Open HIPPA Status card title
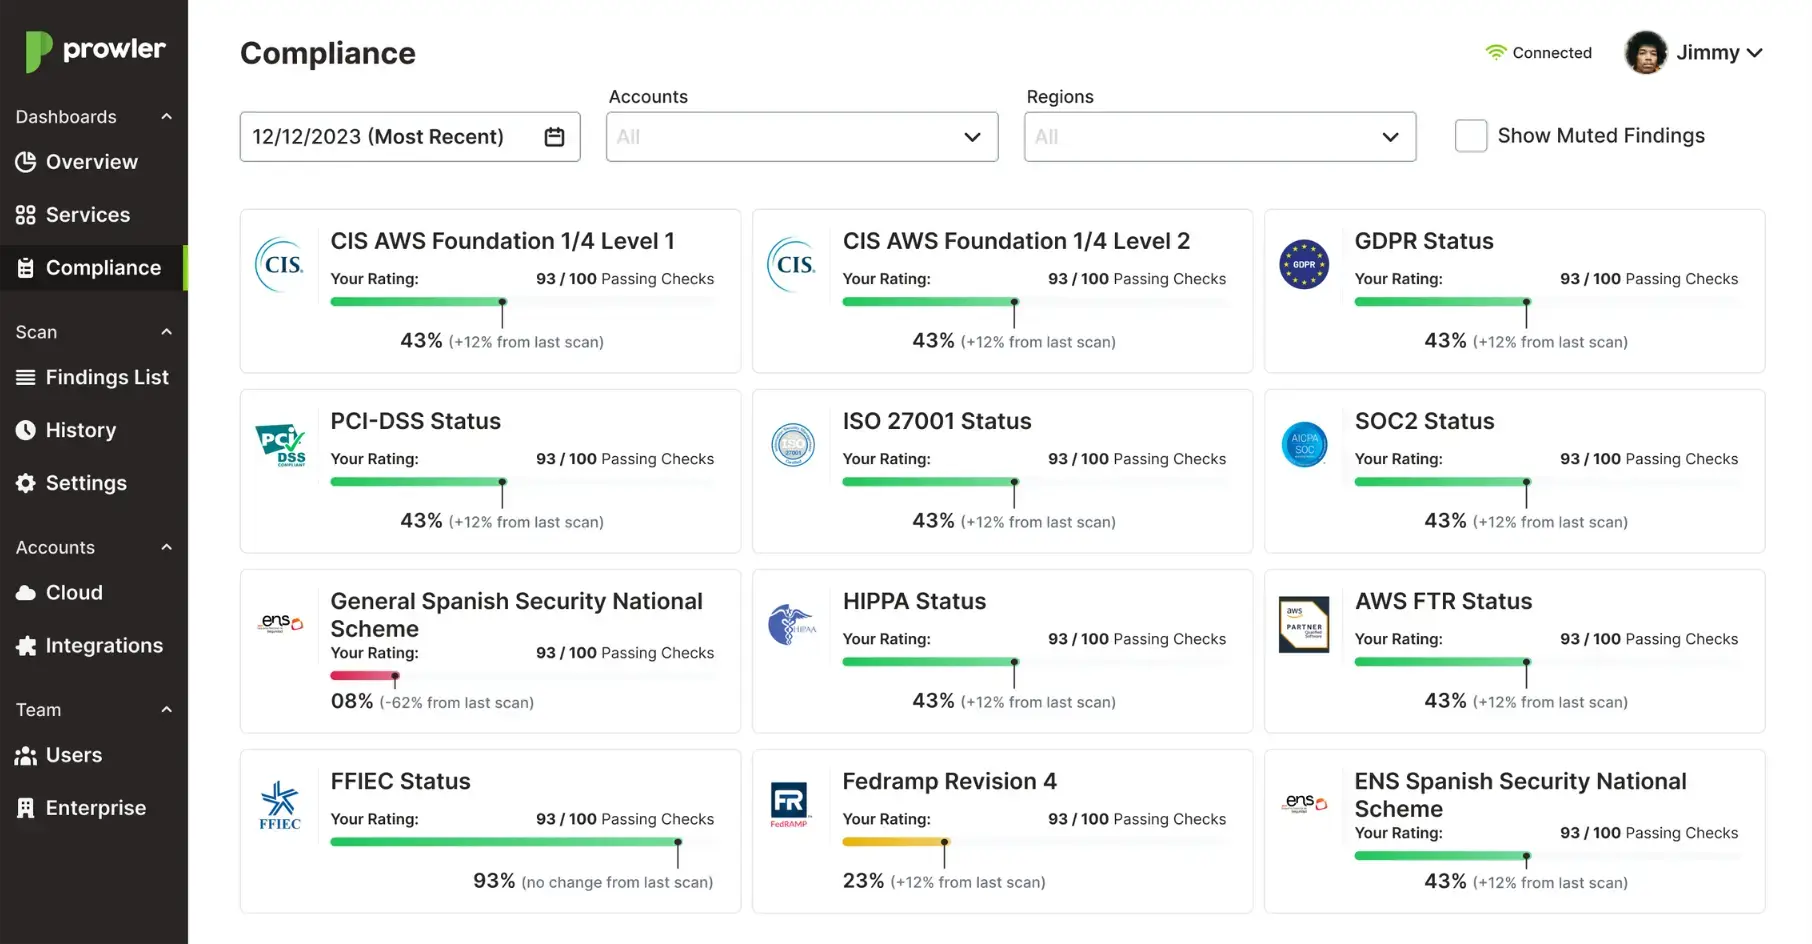 pos(914,601)
